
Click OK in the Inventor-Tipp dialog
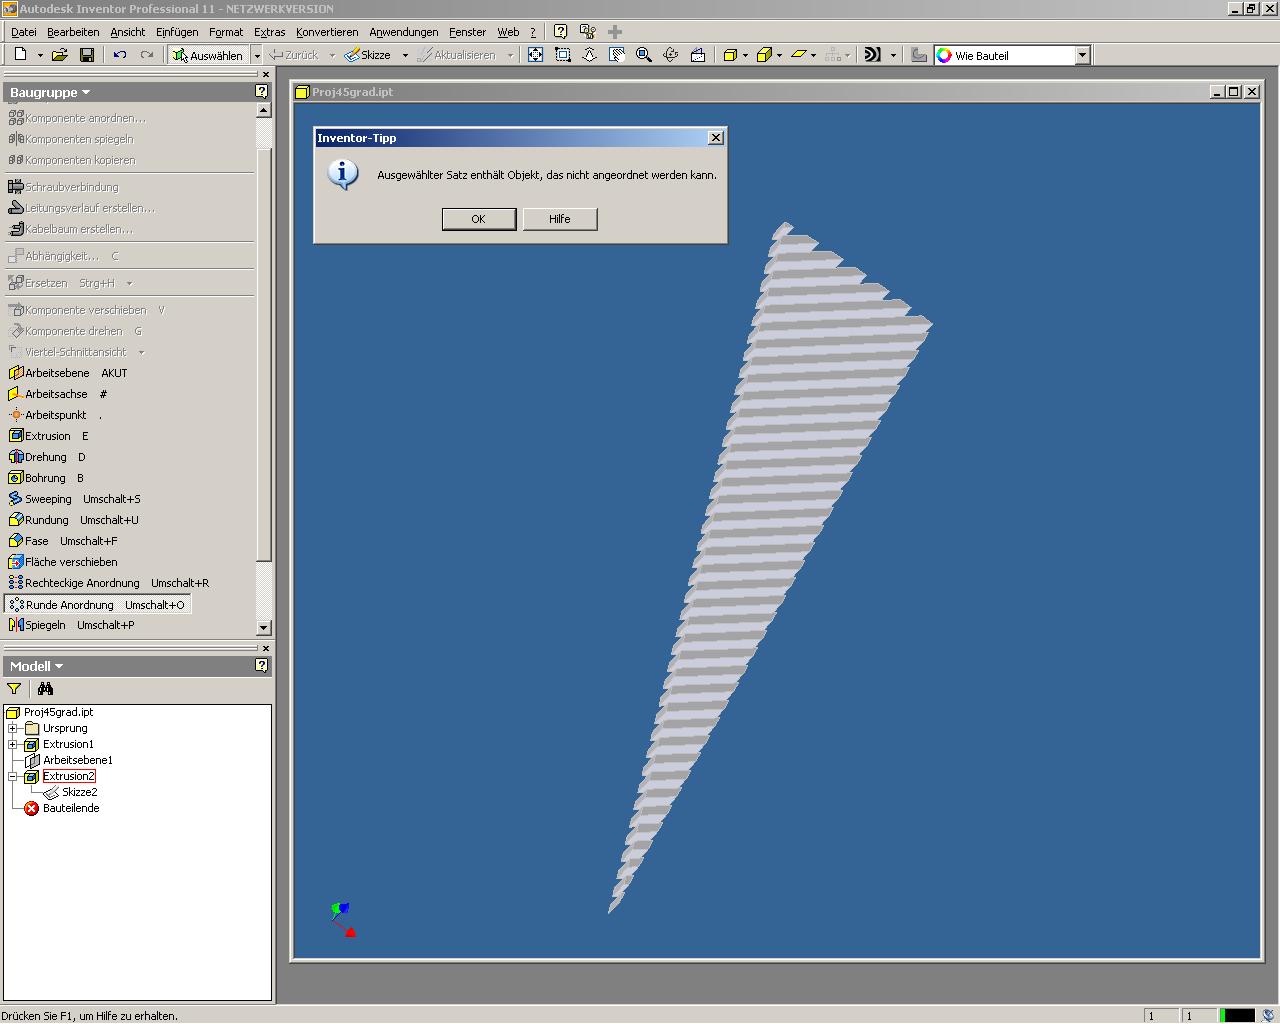tap(478, 219)
